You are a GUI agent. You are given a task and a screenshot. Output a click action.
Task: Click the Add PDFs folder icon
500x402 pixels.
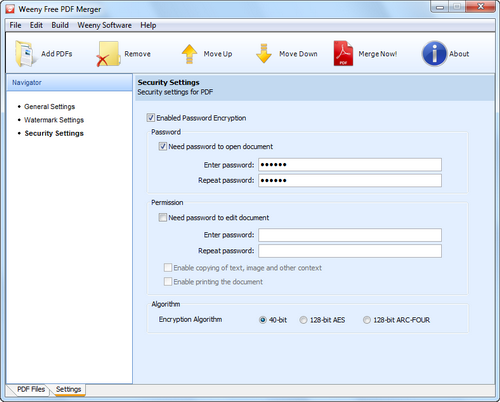[24, 54]
